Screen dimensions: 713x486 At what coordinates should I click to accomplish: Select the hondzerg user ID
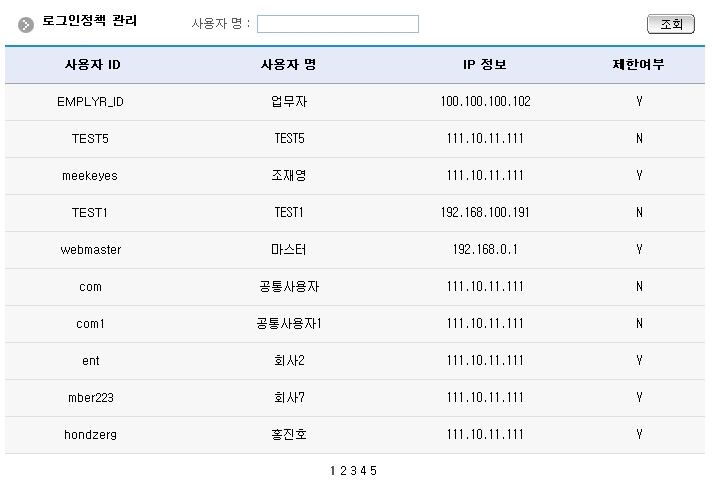[x=90, y=435]
